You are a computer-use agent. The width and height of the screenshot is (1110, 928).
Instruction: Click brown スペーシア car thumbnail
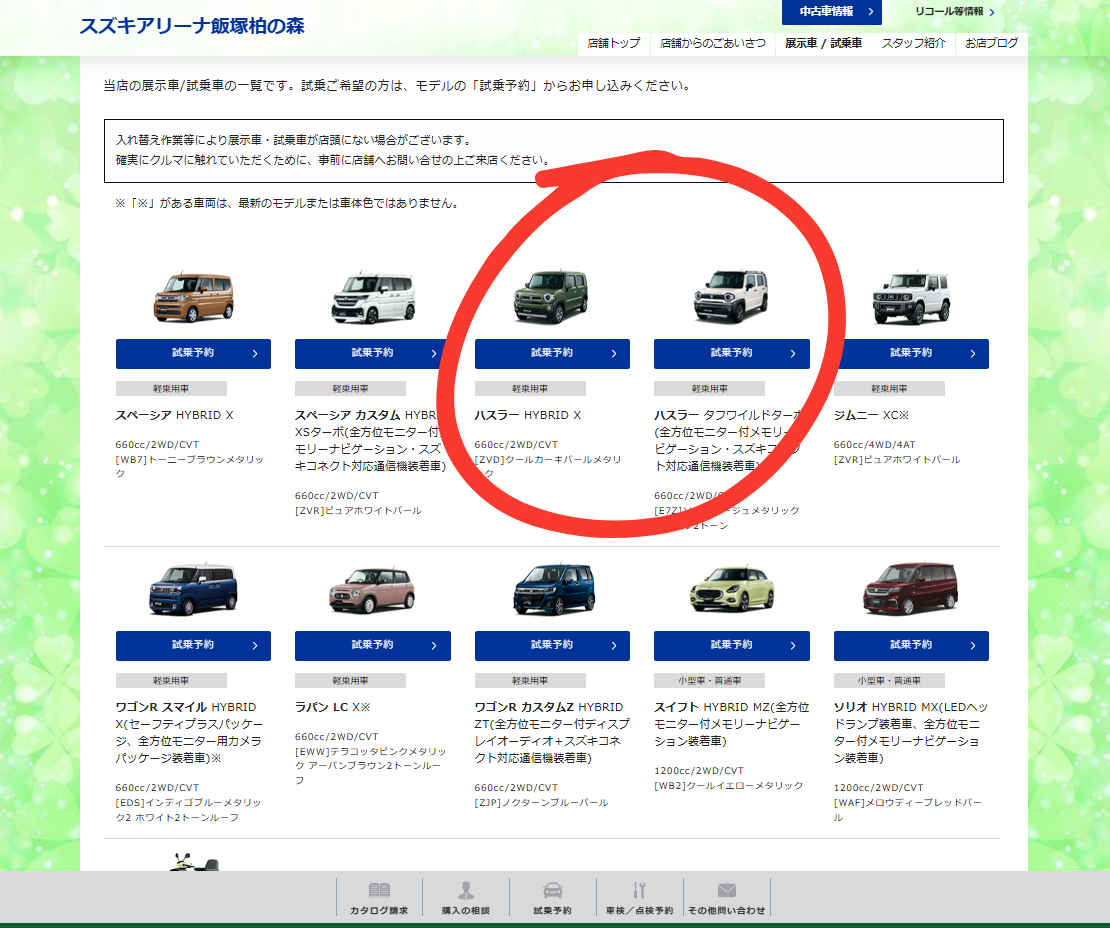coord(194,297)
